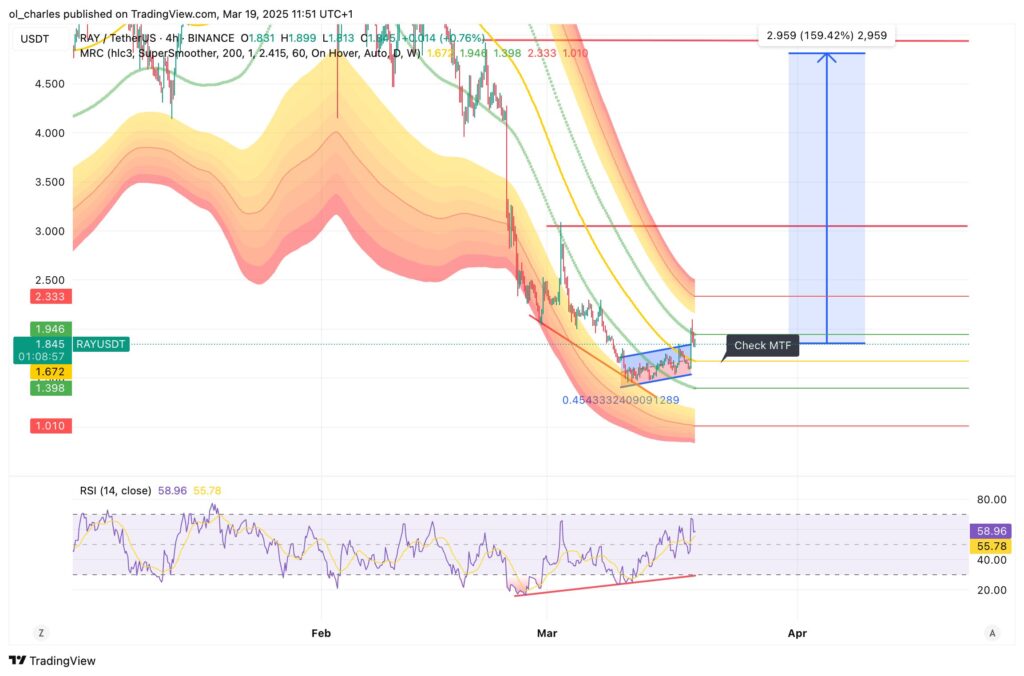The width and height of the screenshot is (1024, 676).
Task: Click the Apr marker on time axis
Action: [797, 632]
